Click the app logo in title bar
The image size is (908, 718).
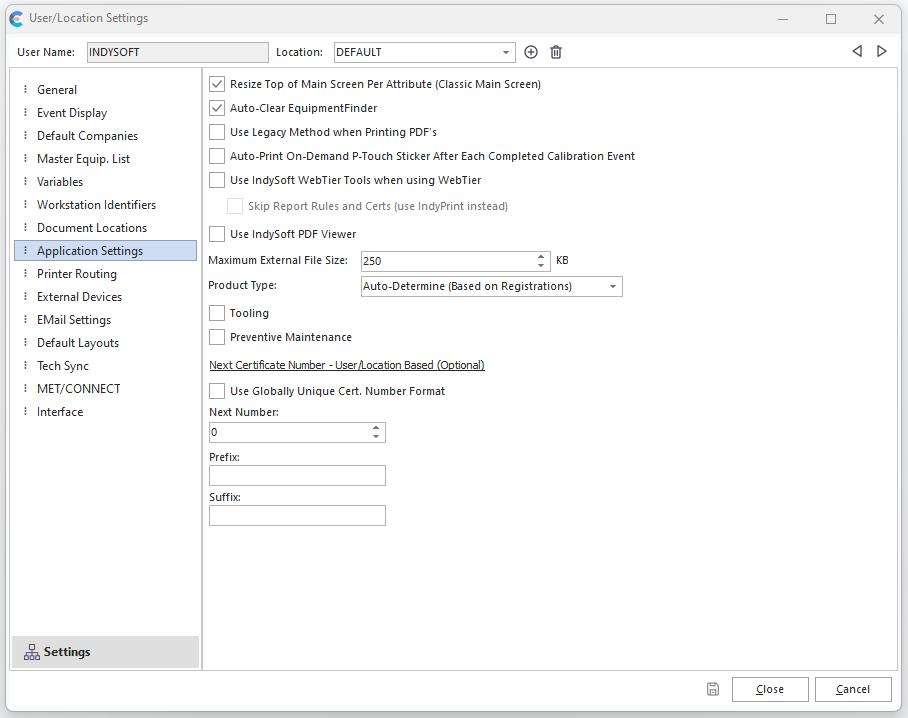[17, 19]
